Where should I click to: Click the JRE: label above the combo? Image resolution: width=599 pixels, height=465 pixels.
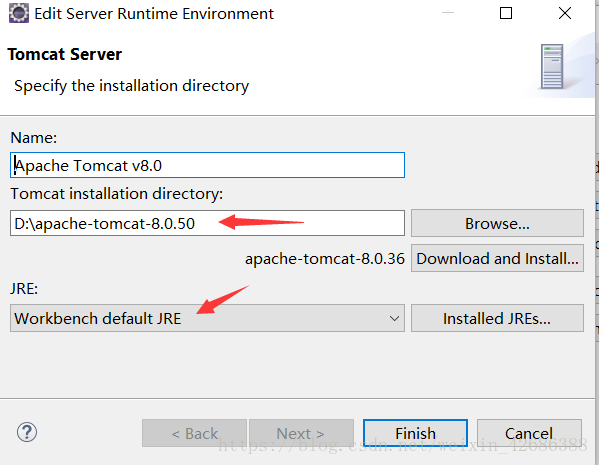[24, 288]
